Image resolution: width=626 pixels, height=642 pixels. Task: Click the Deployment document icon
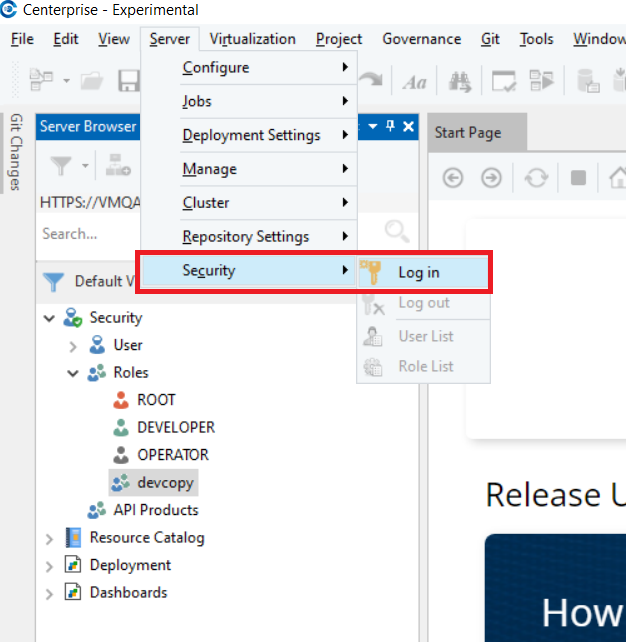click(73, 565)
